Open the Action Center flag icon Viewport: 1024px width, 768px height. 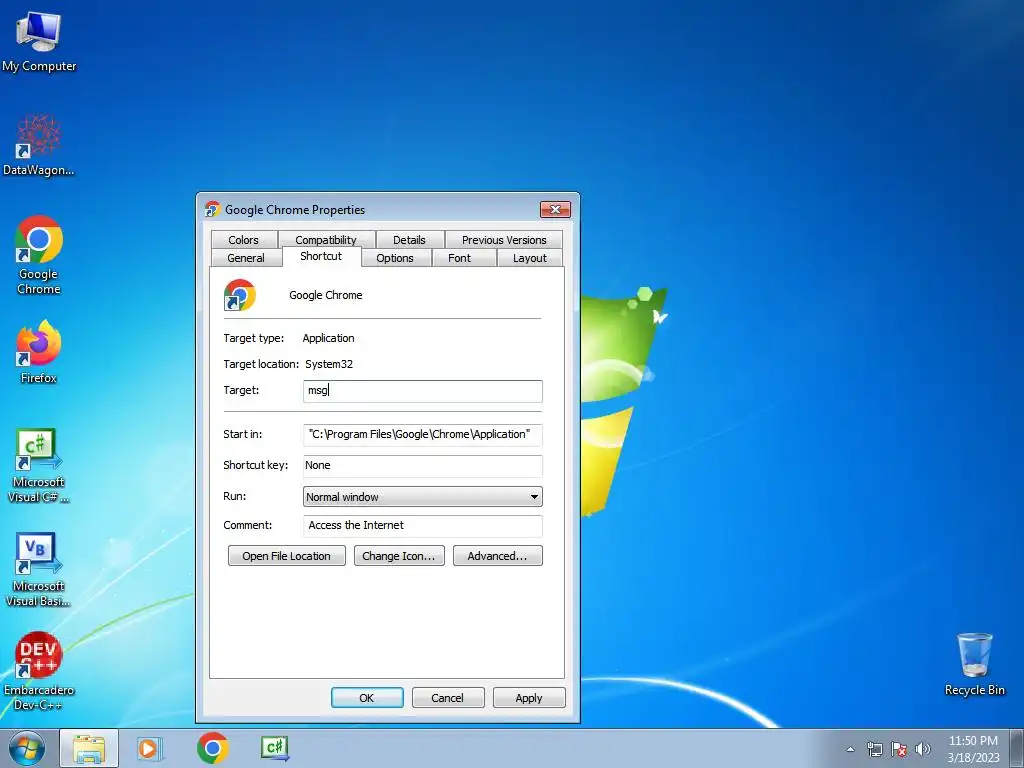coord(899,749)
